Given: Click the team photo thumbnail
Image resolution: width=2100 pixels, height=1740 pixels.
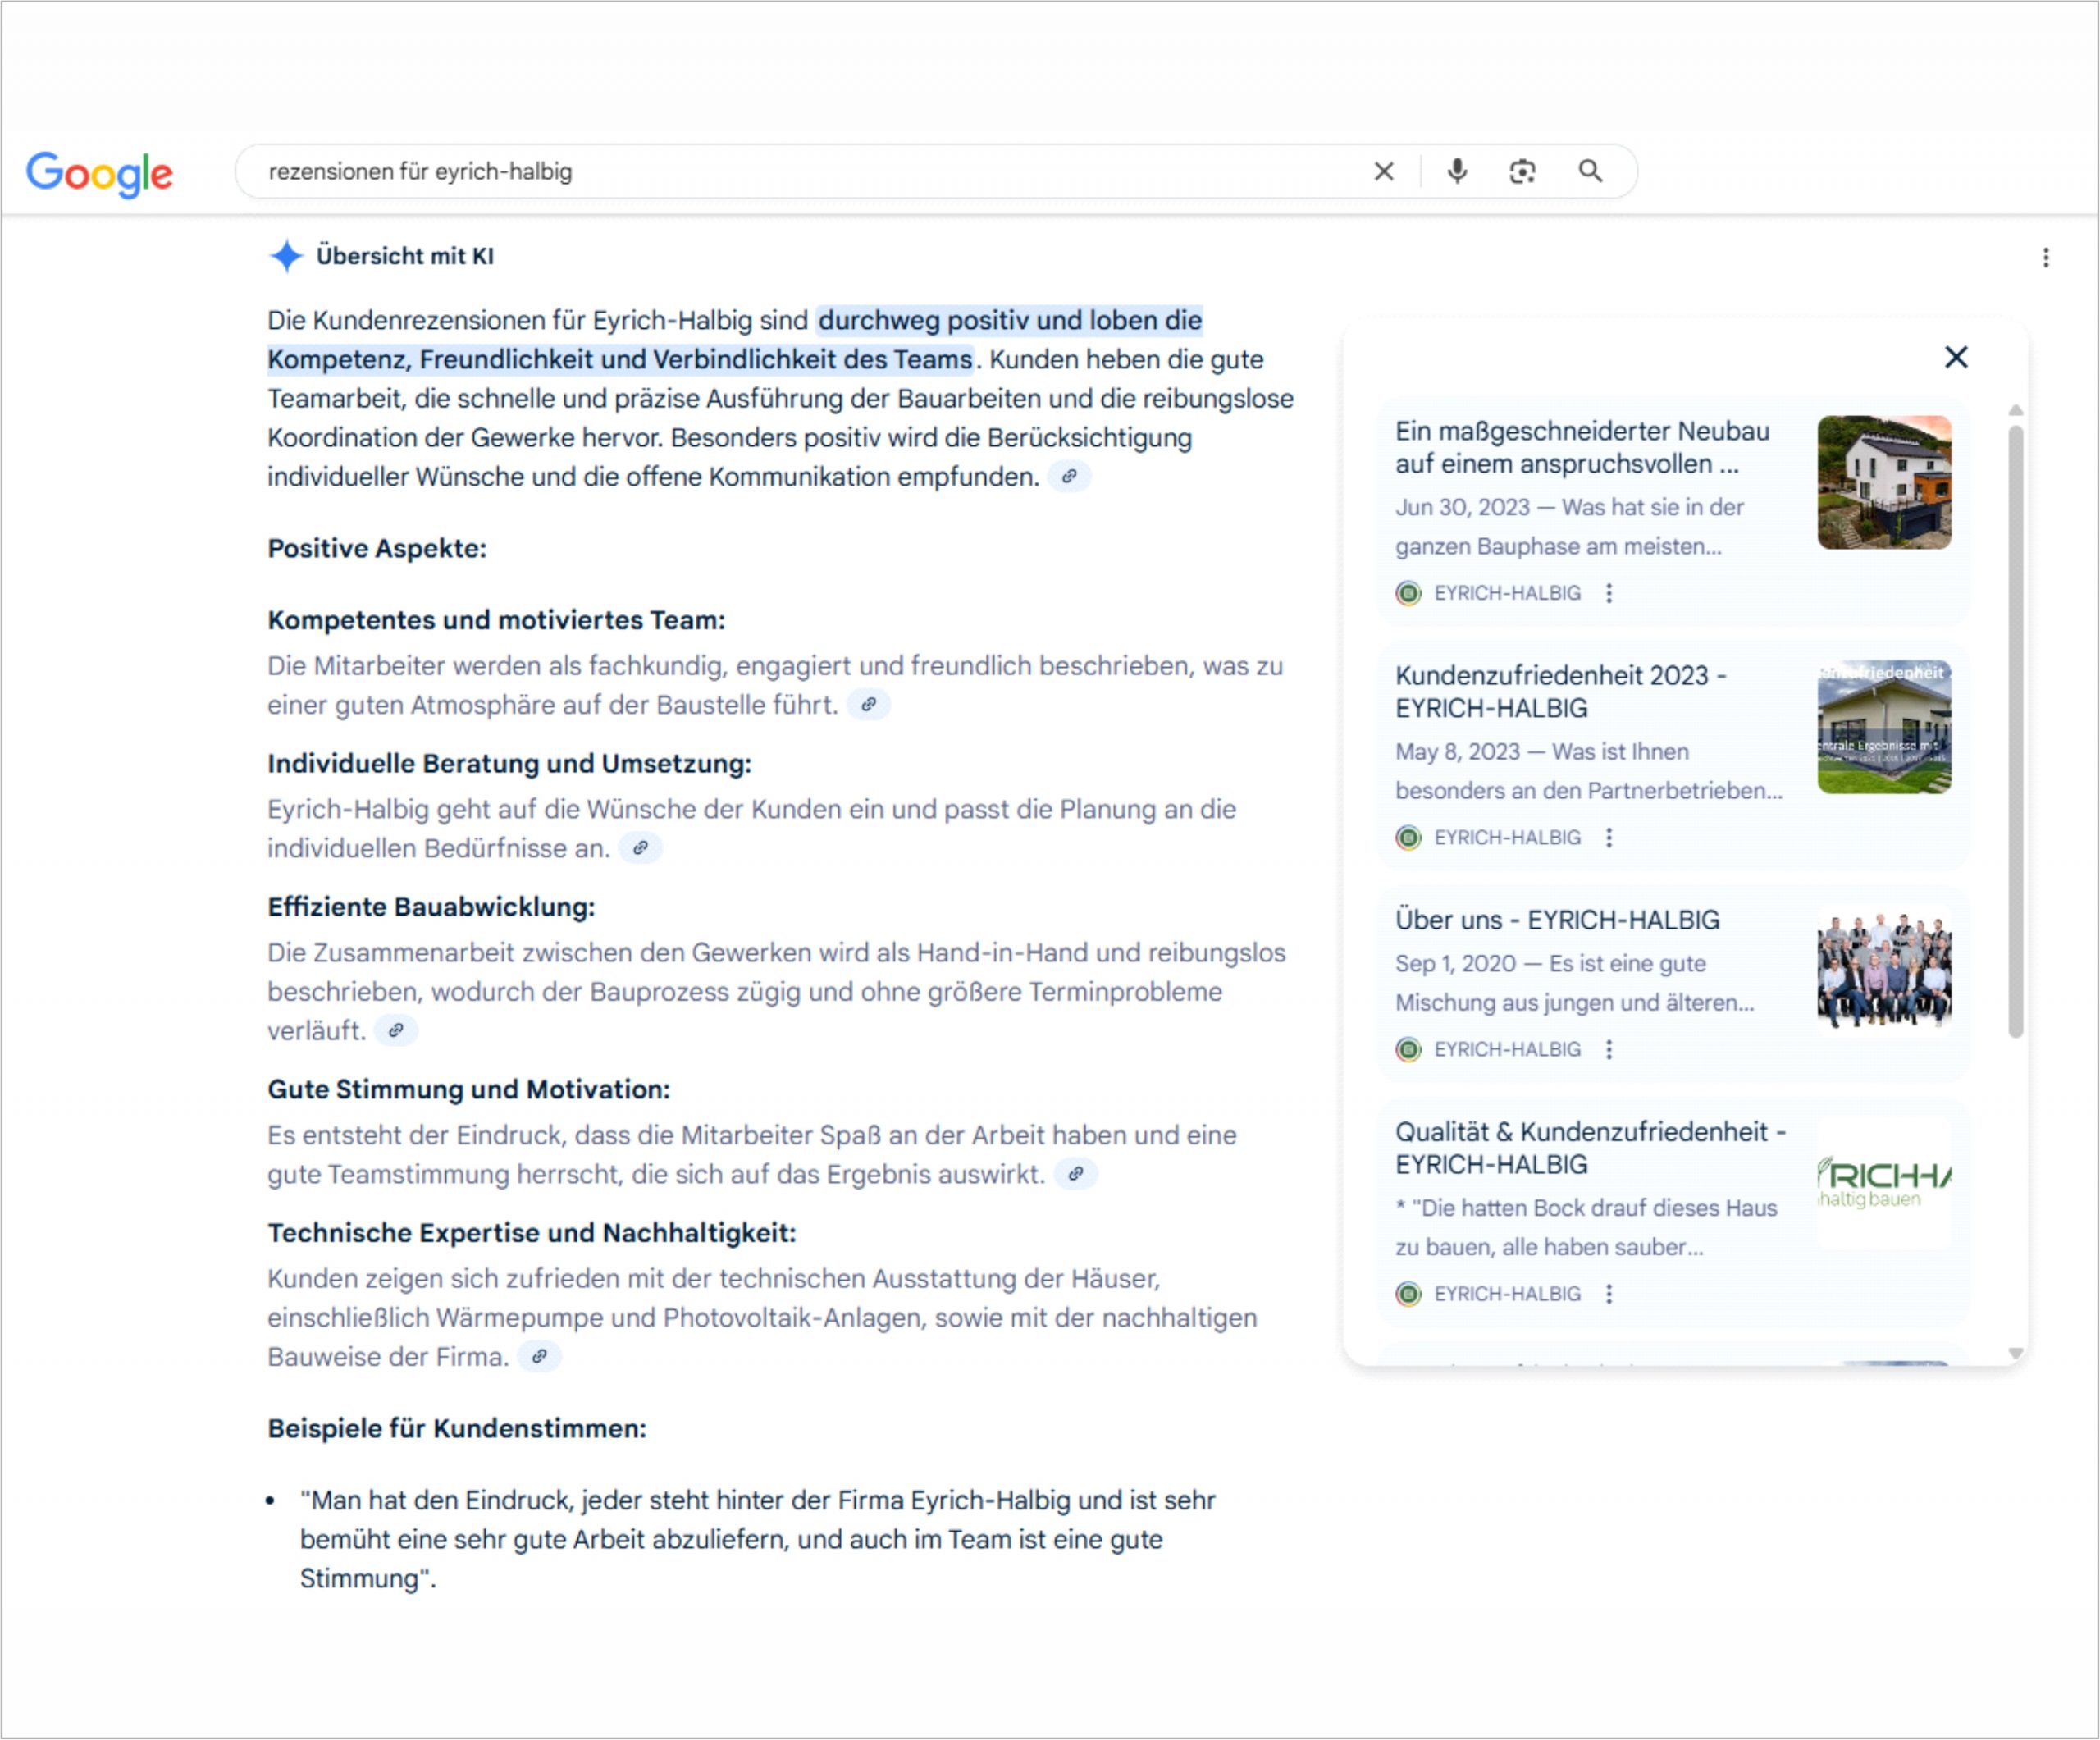Looking at the screenshot, I should (x=1883, y=970).
